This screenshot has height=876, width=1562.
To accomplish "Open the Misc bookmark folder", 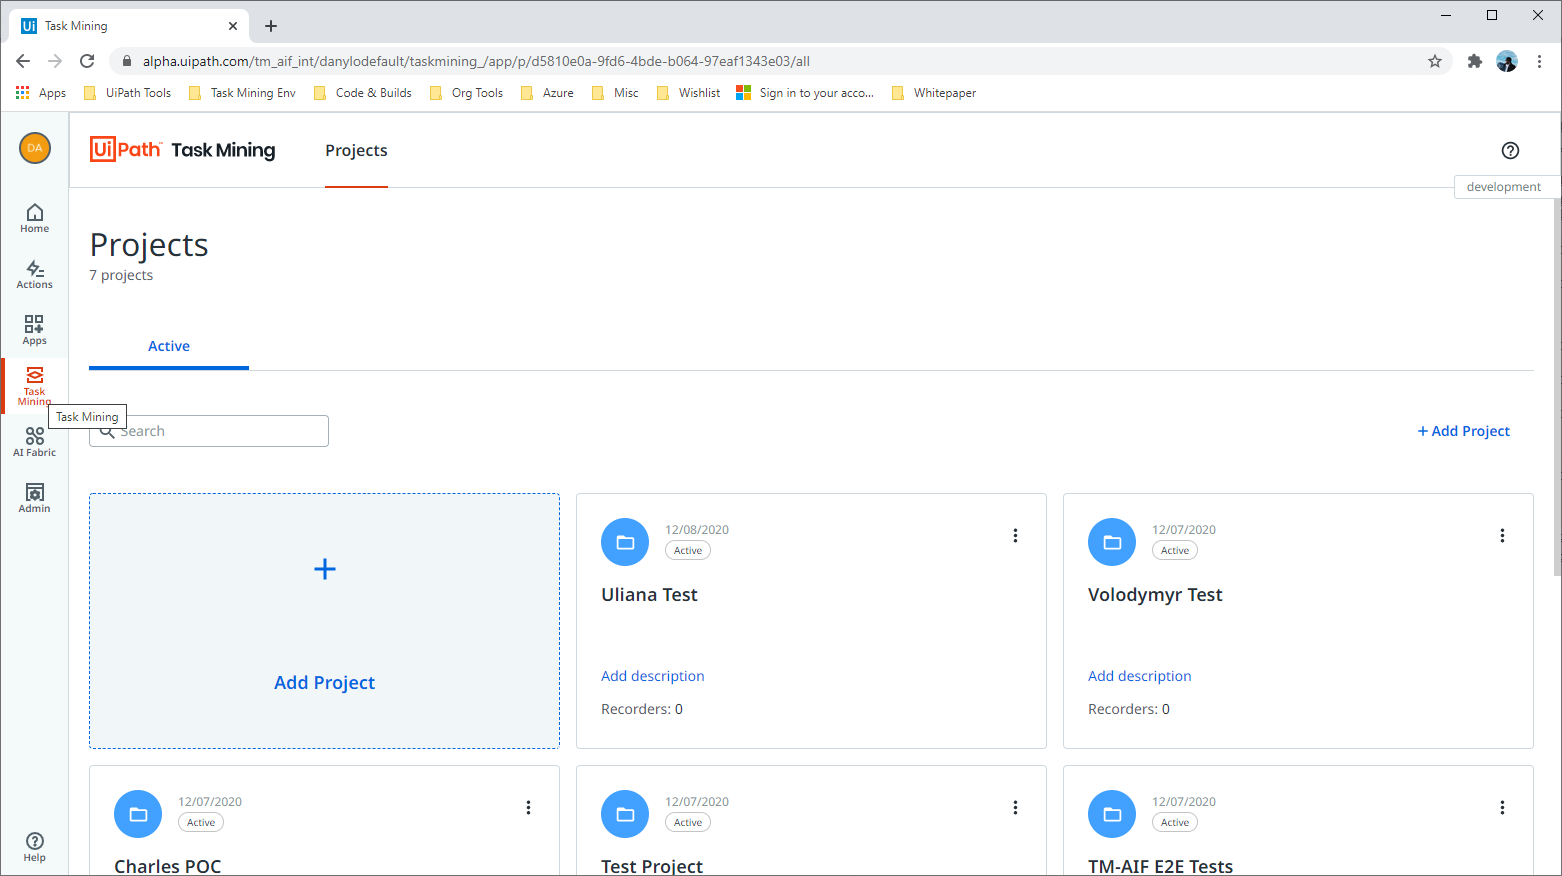I will tap(615, 93).
